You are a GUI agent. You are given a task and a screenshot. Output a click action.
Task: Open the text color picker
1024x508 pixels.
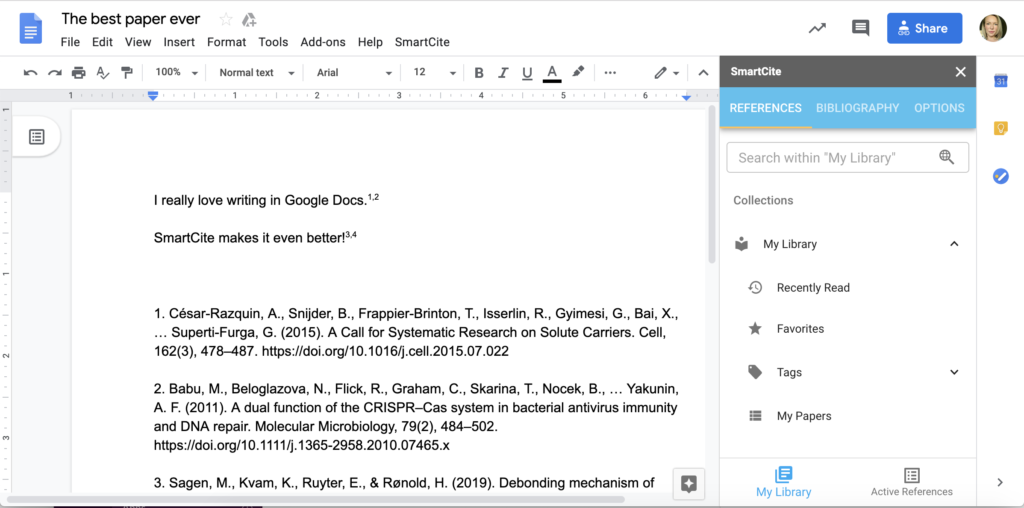tap(552, 73)
